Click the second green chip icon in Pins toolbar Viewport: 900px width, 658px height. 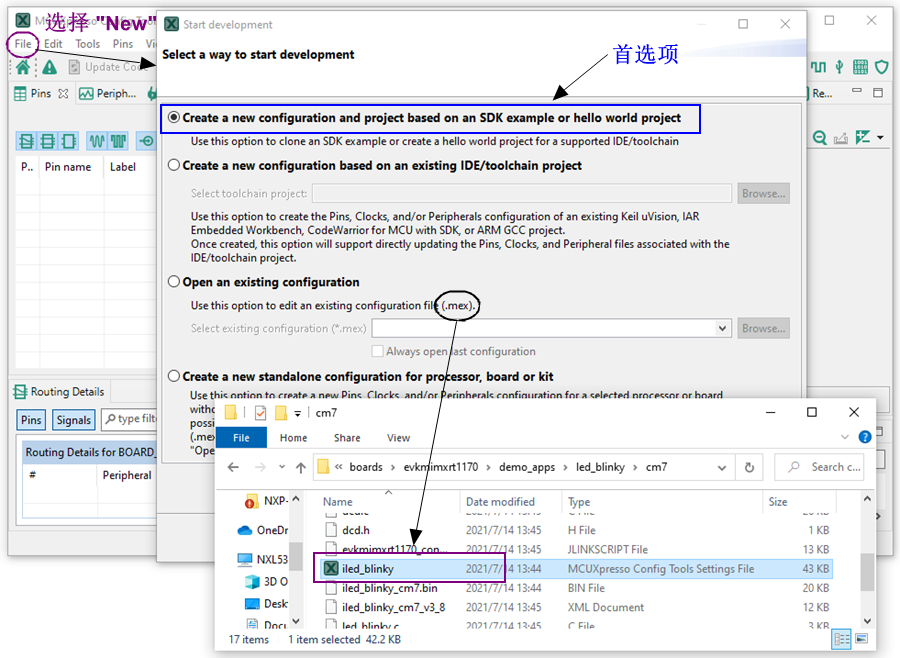point(48,141)
